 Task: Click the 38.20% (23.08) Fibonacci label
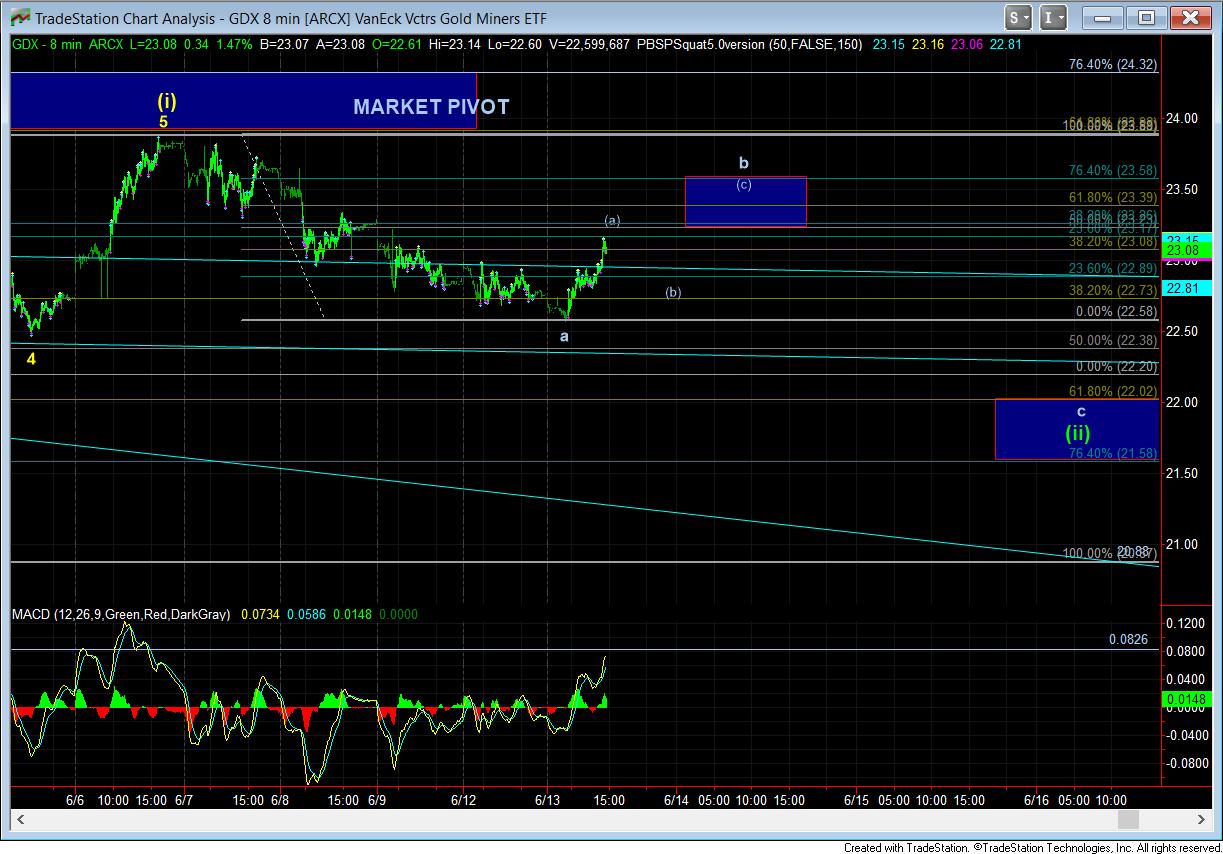point(1113,242)
